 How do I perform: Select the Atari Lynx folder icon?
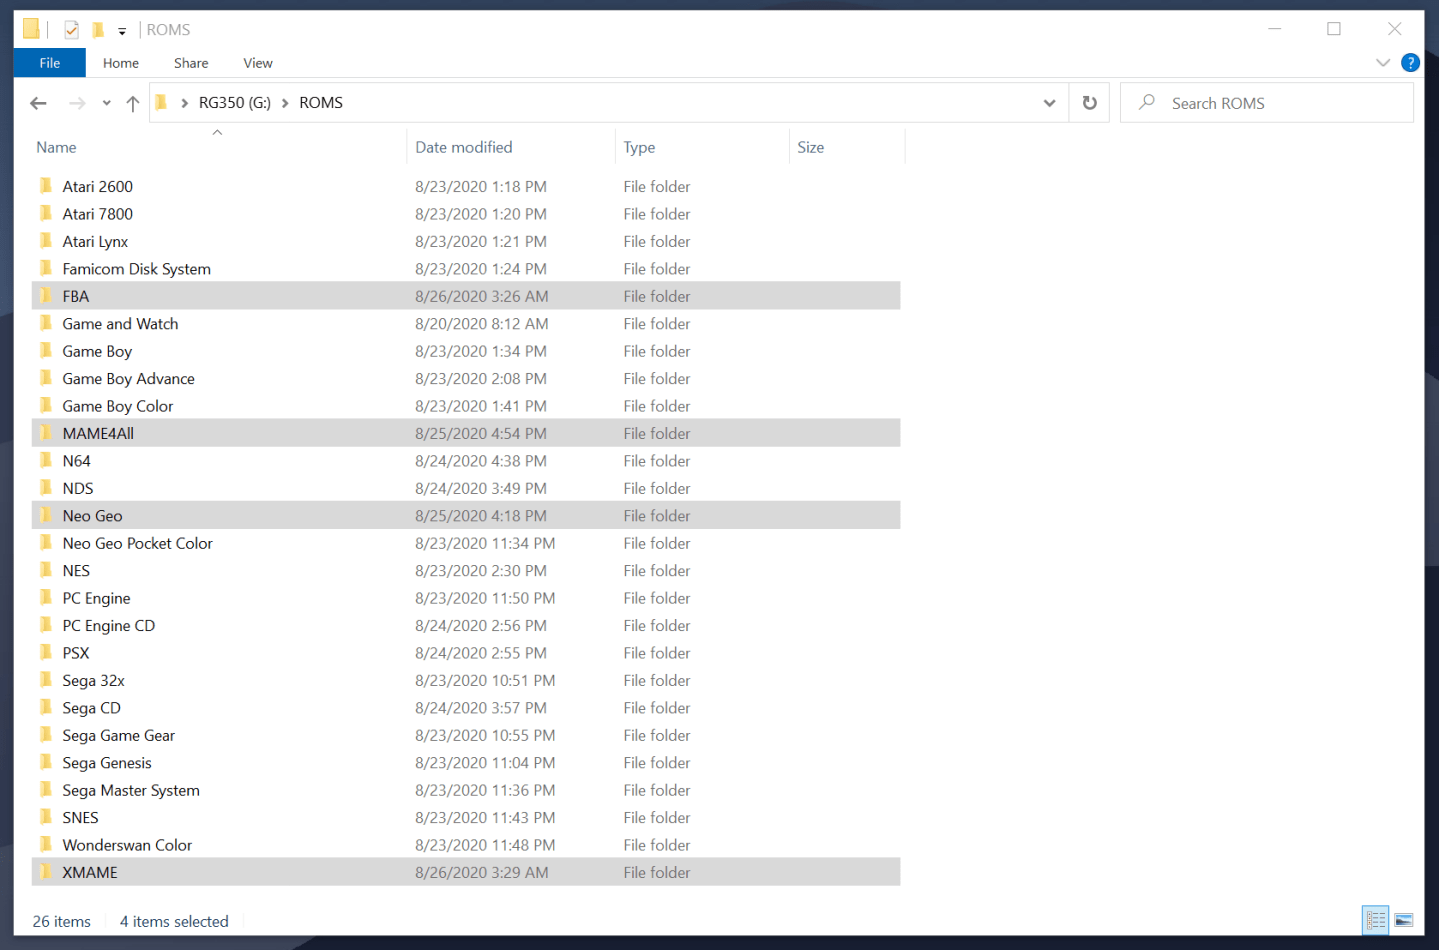coord(46,241)
